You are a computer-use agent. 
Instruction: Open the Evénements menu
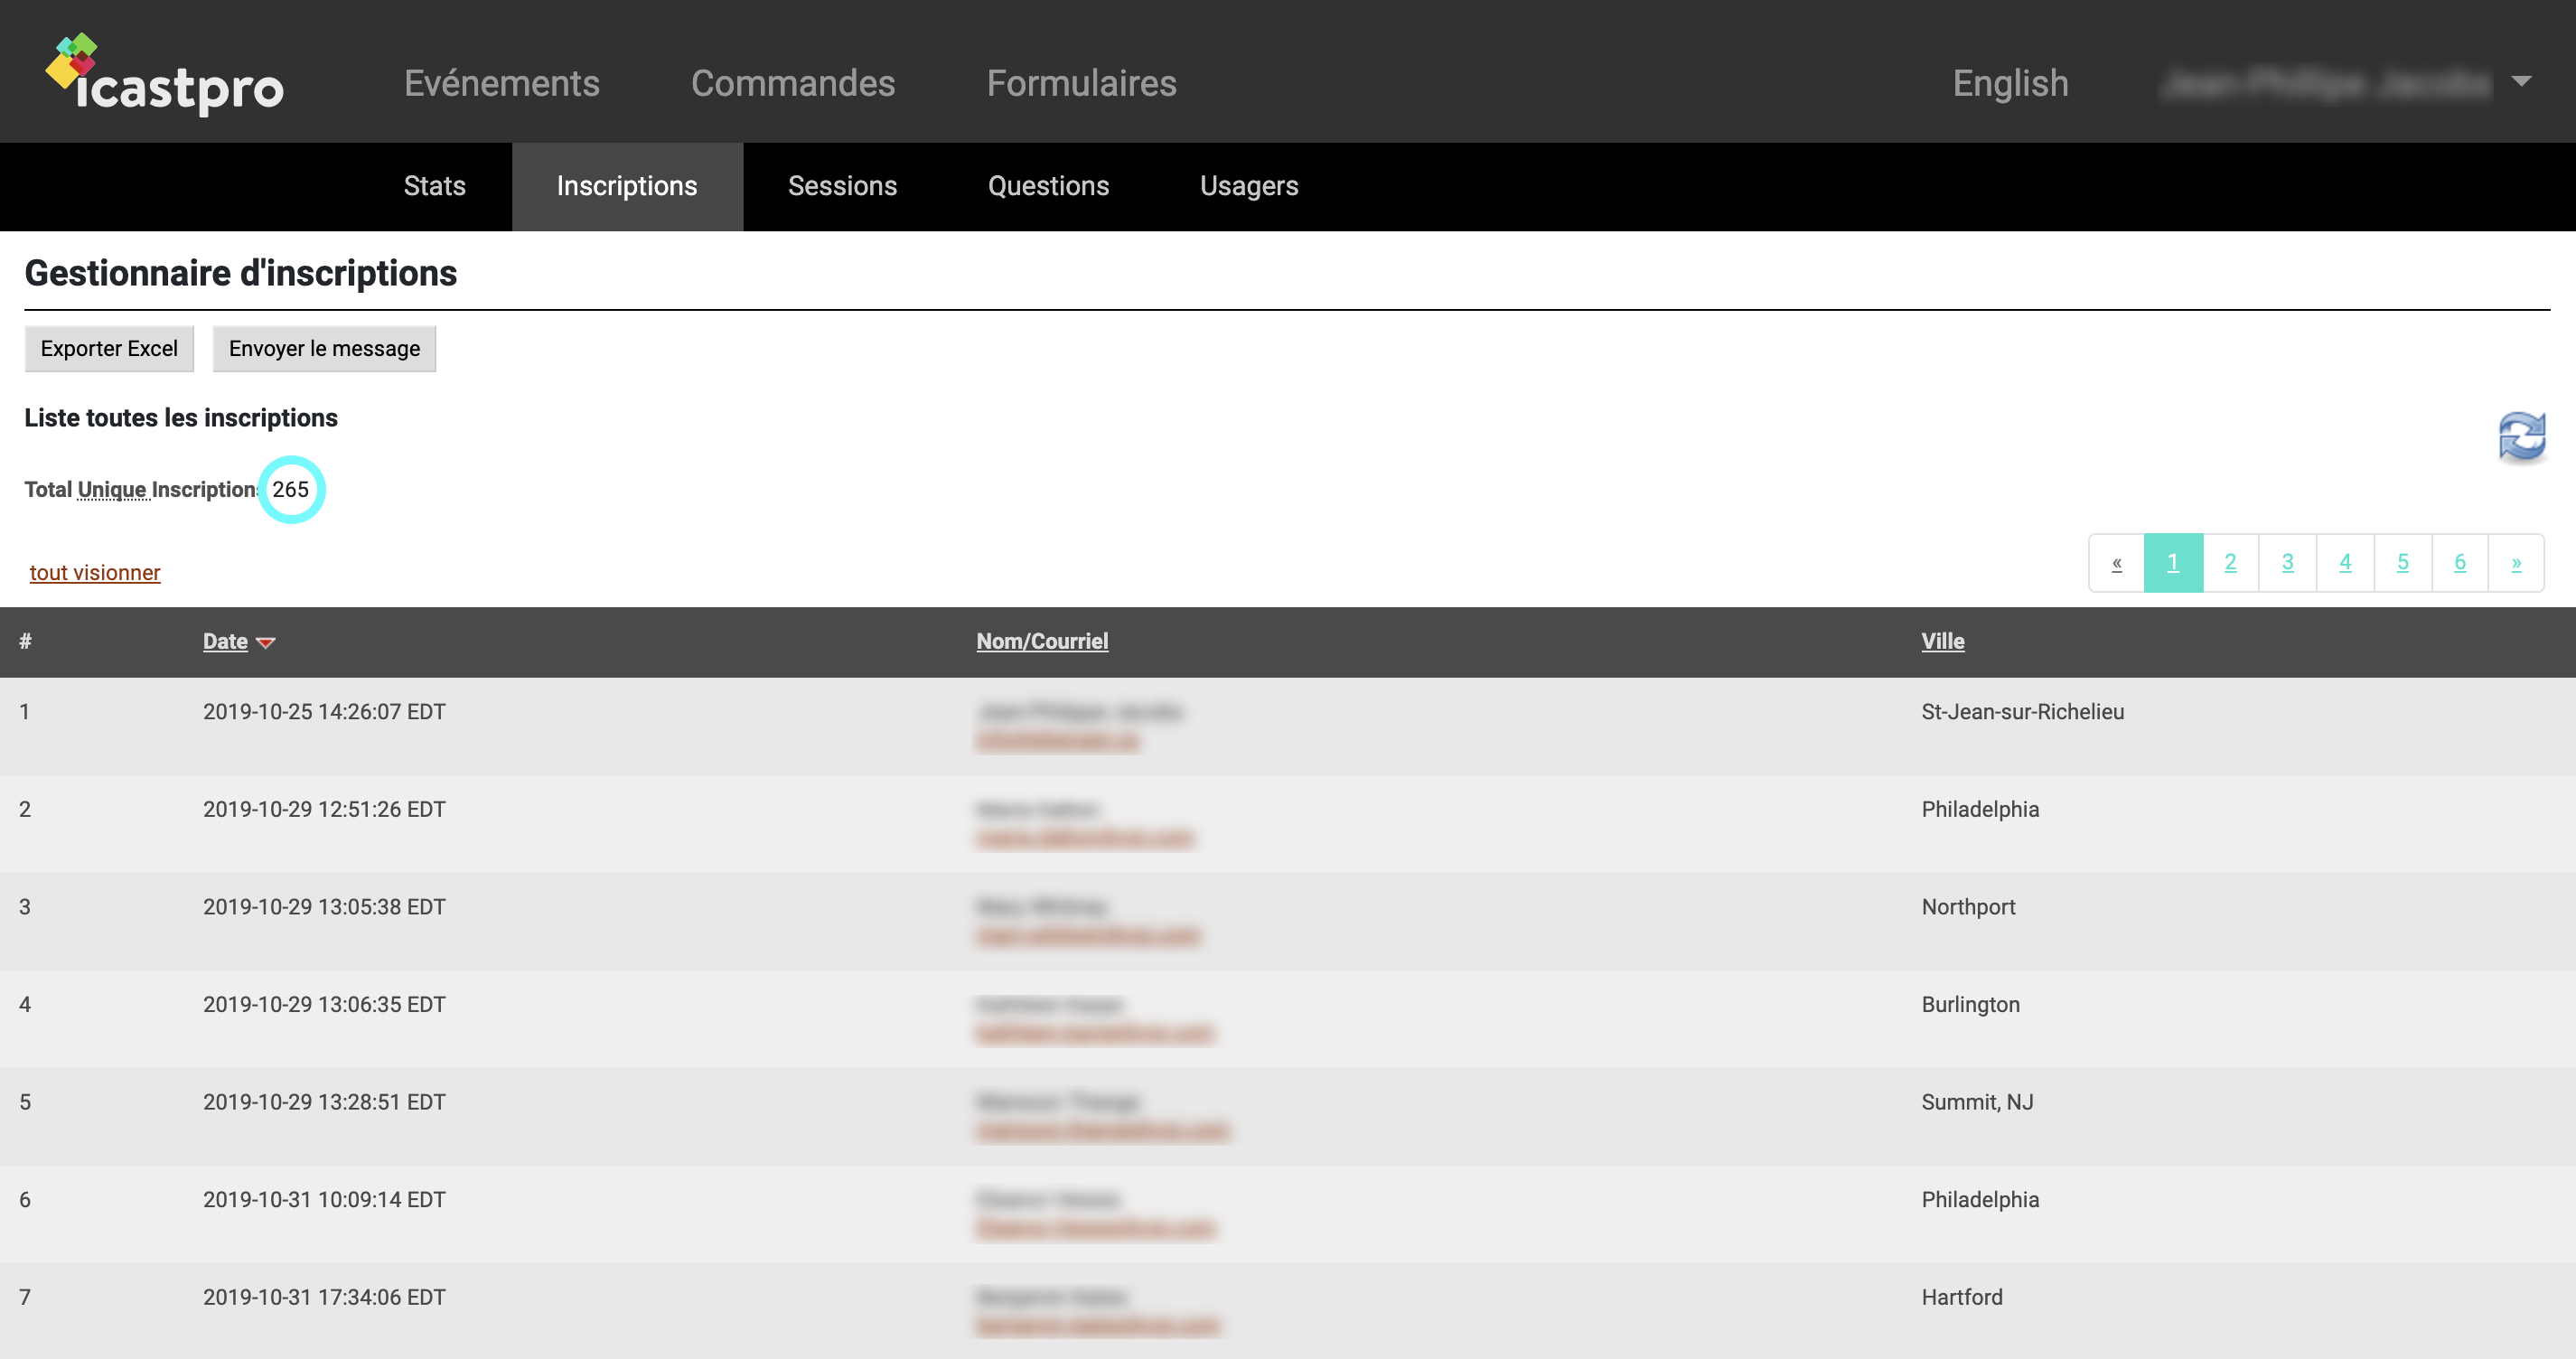[501, 83]
